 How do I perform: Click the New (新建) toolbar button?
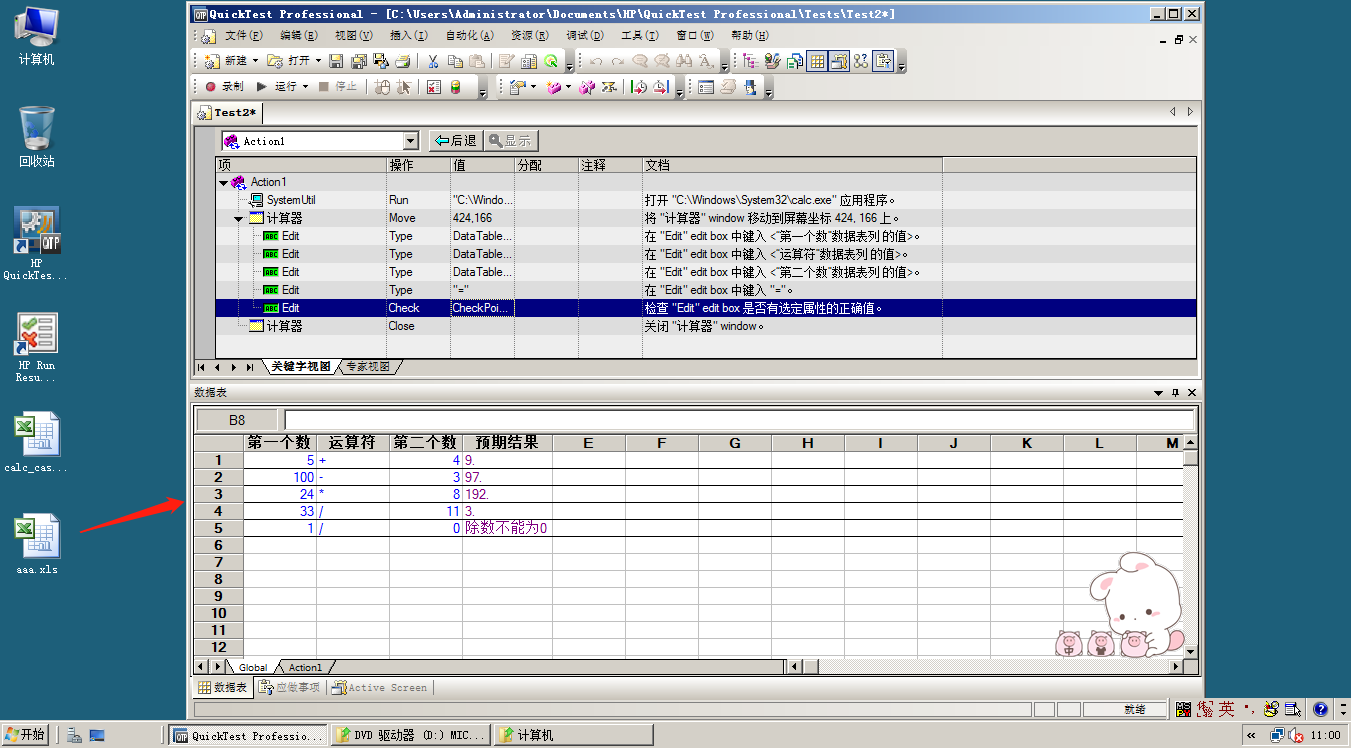point(226,61)
